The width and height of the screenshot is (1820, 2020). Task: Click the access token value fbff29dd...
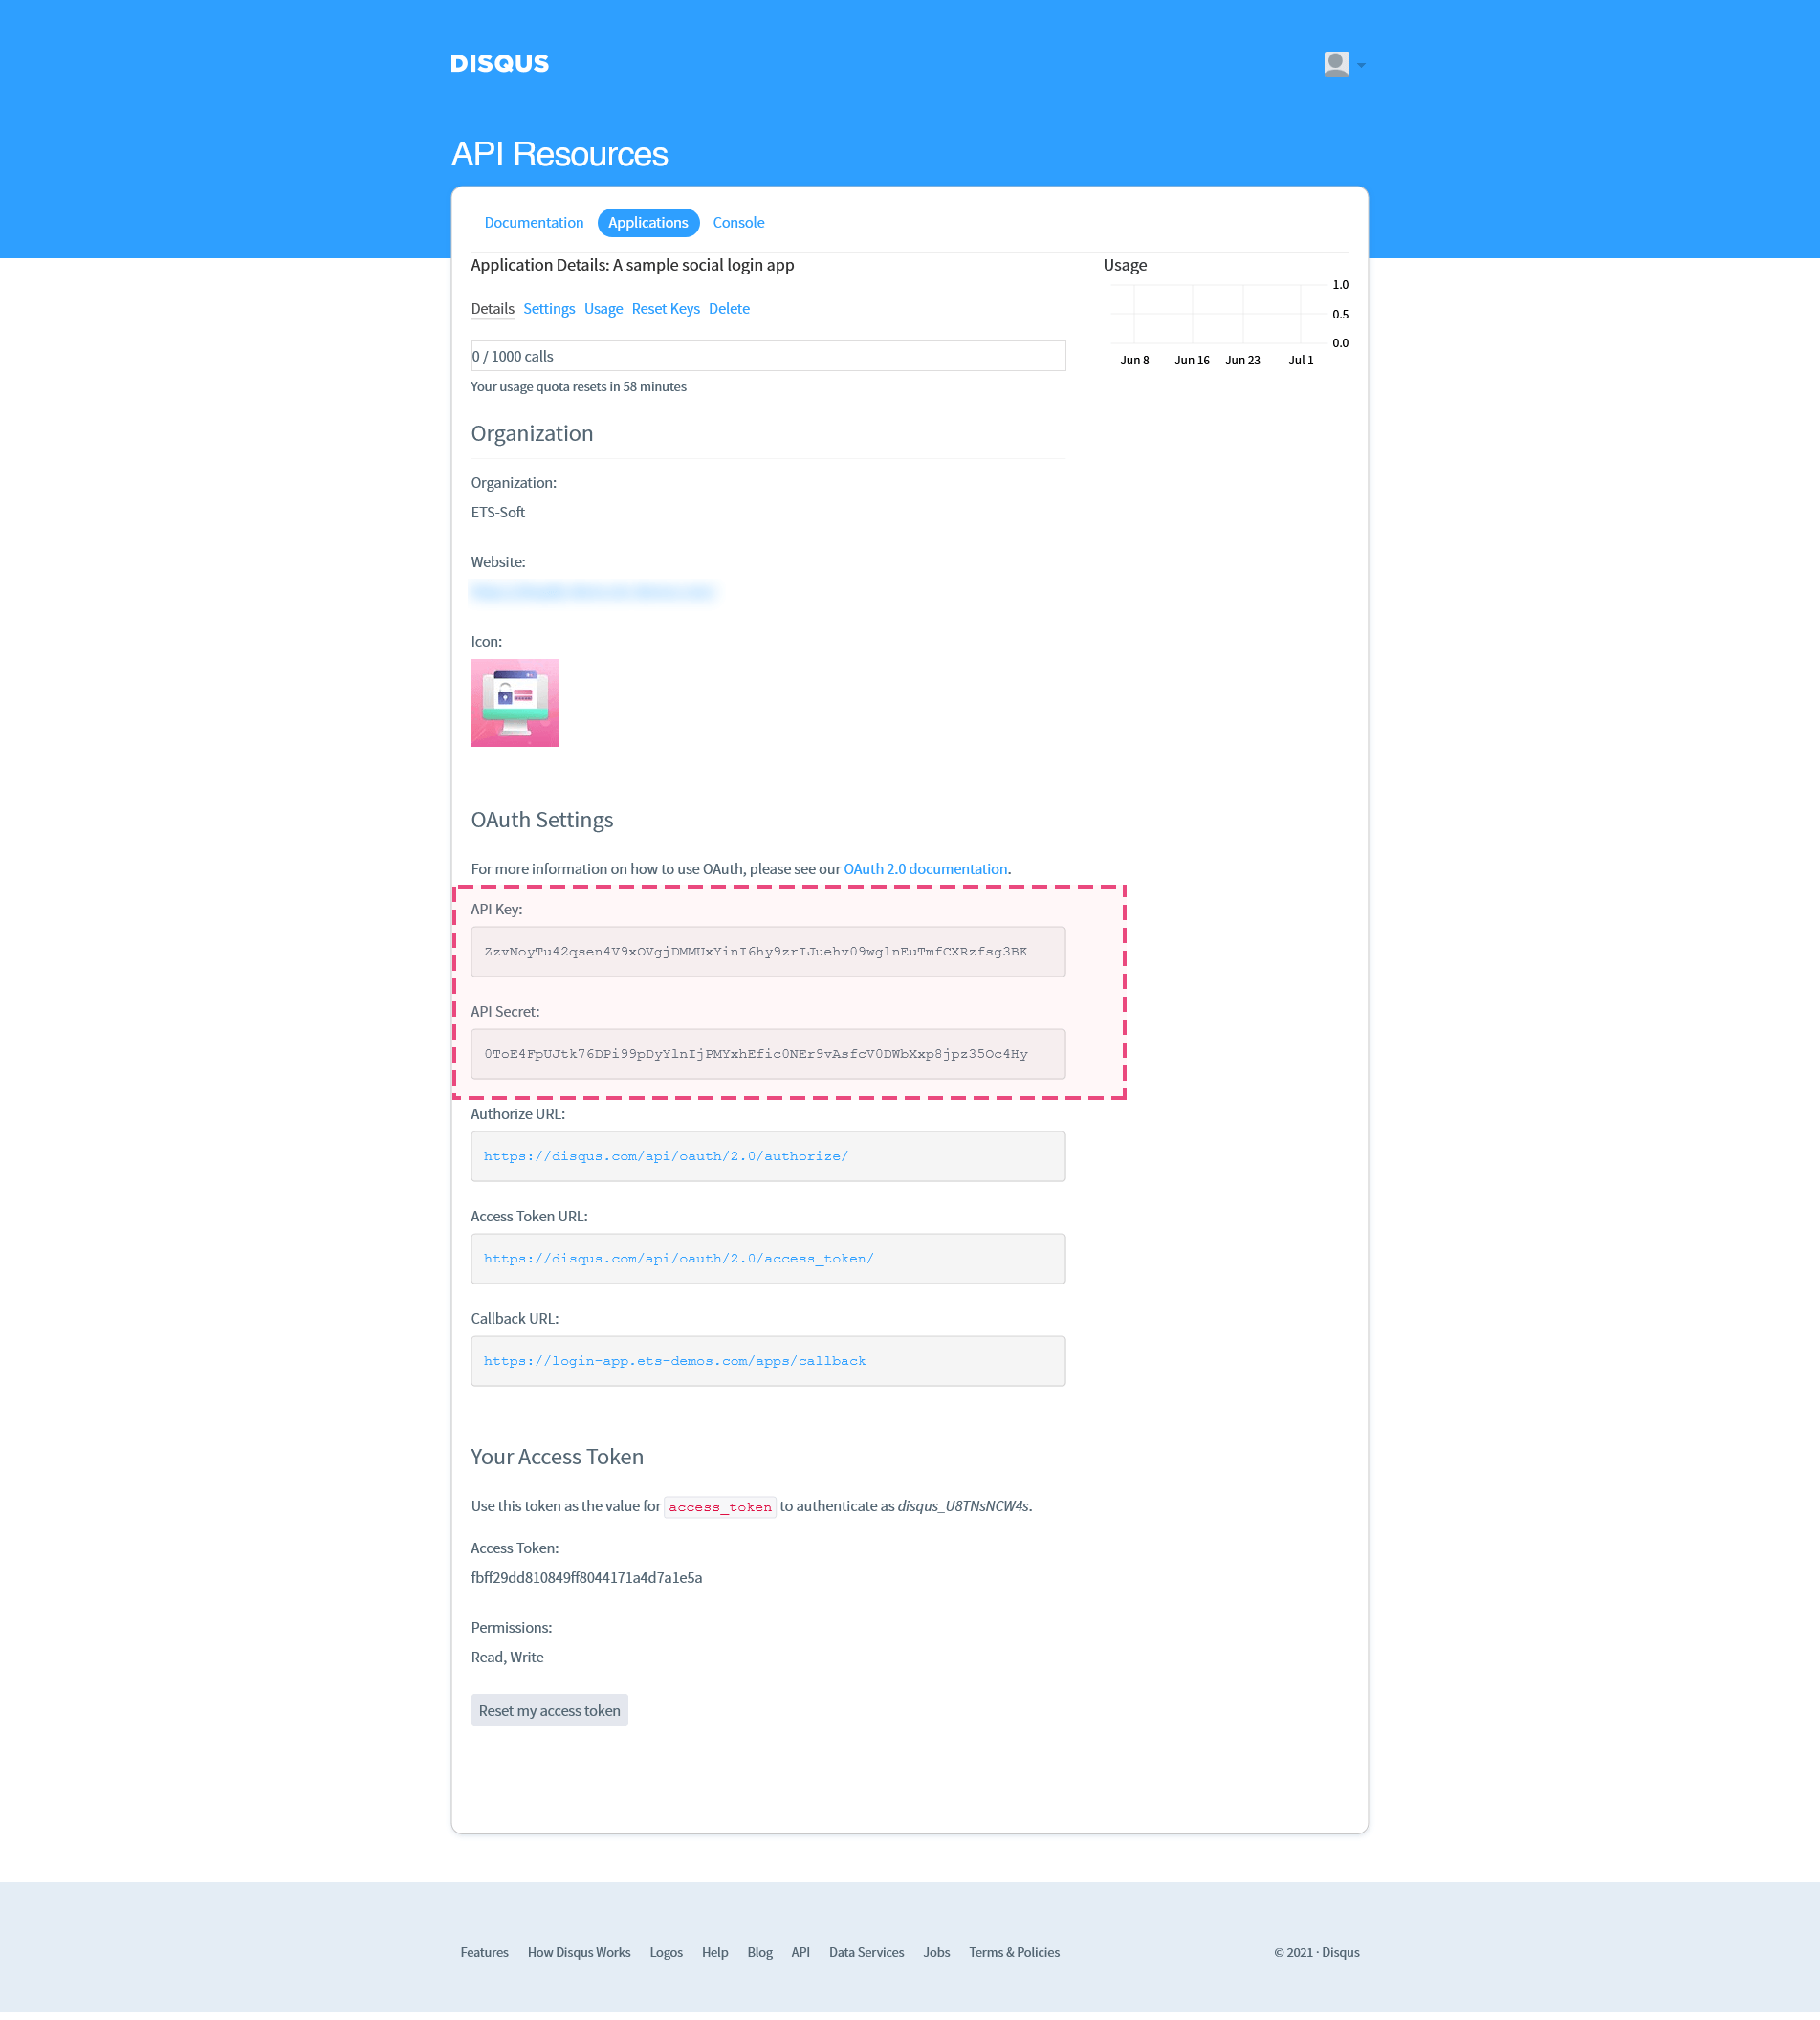586,1577
